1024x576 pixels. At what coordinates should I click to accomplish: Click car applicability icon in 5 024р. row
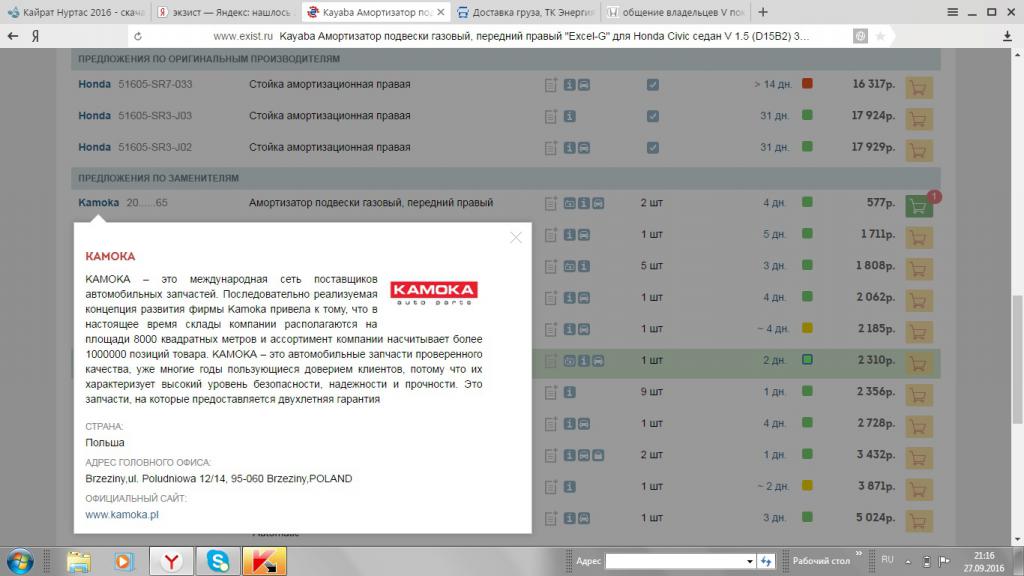(584, 518)
